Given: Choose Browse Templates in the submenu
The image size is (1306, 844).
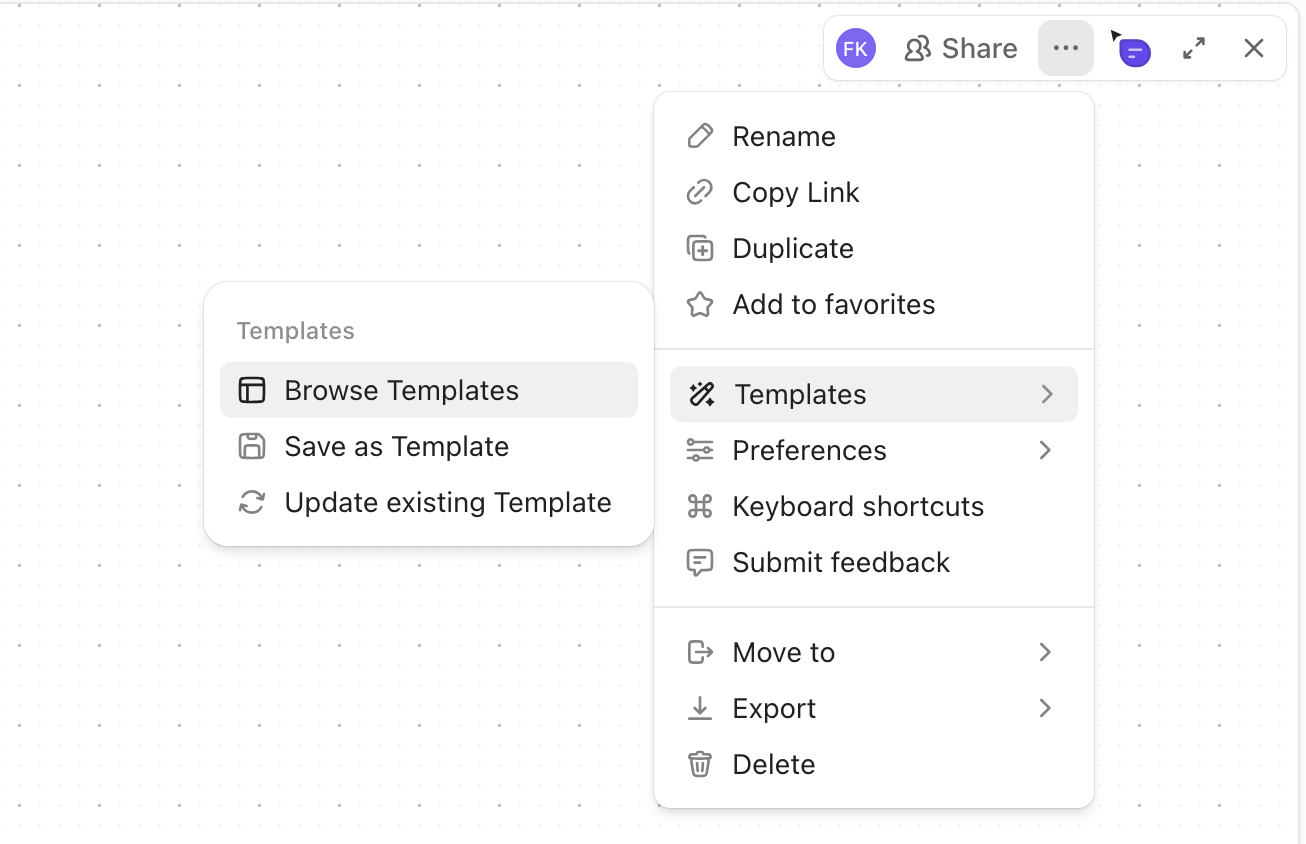Looking at the screenshot, I should (x=401, y=390).
